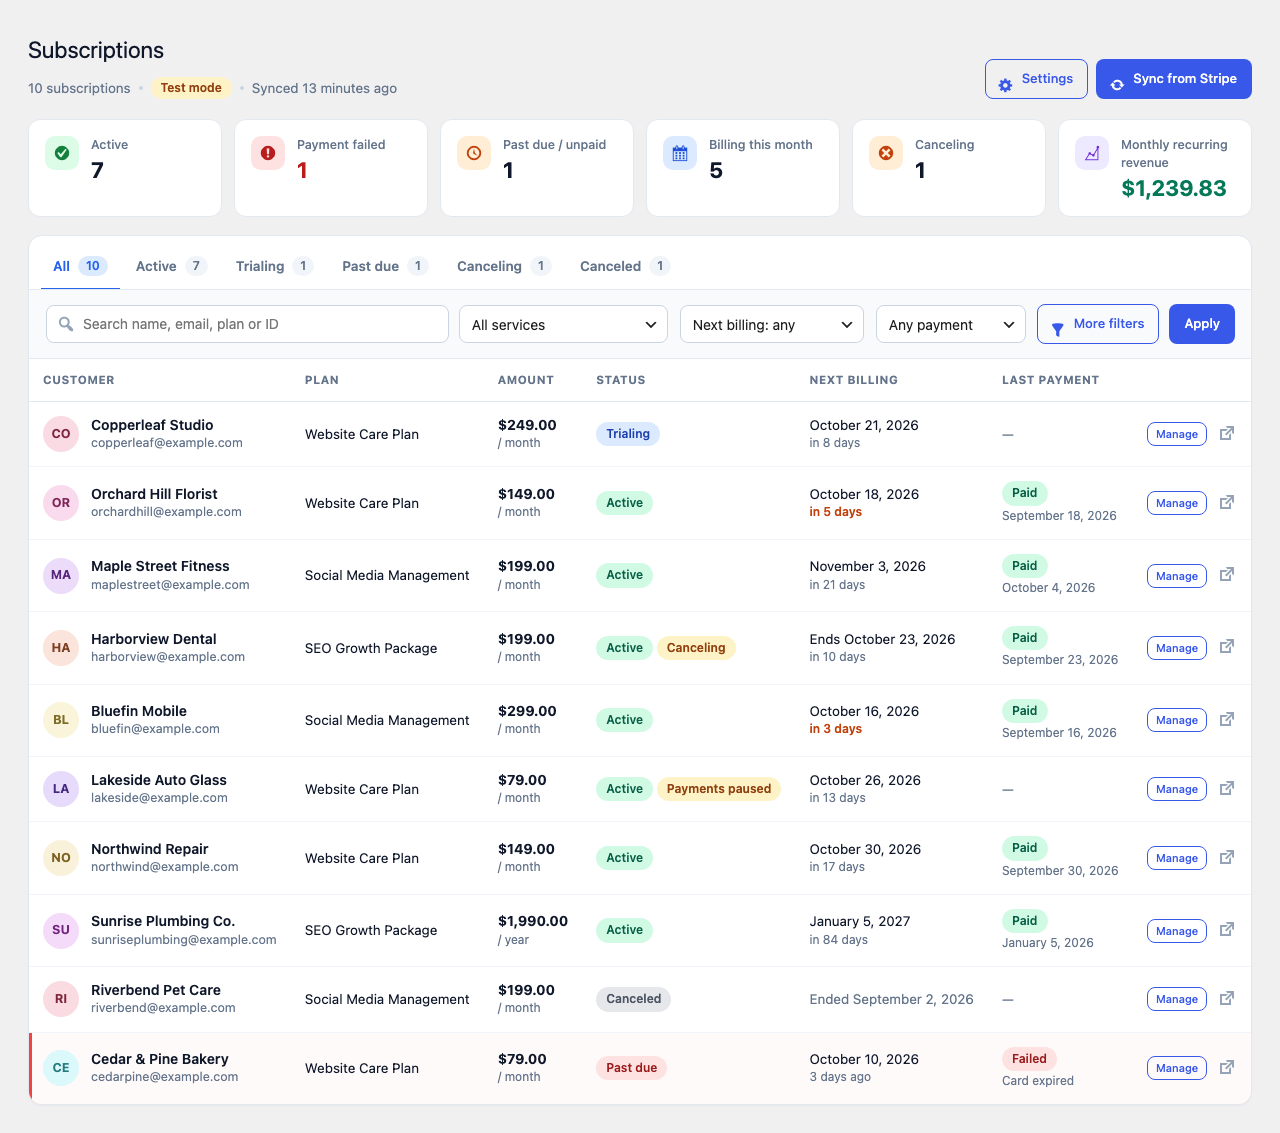Open external link for Riverbend Pet Care
Viewport: 1280px width, 1133px height.
[1227, 998]
